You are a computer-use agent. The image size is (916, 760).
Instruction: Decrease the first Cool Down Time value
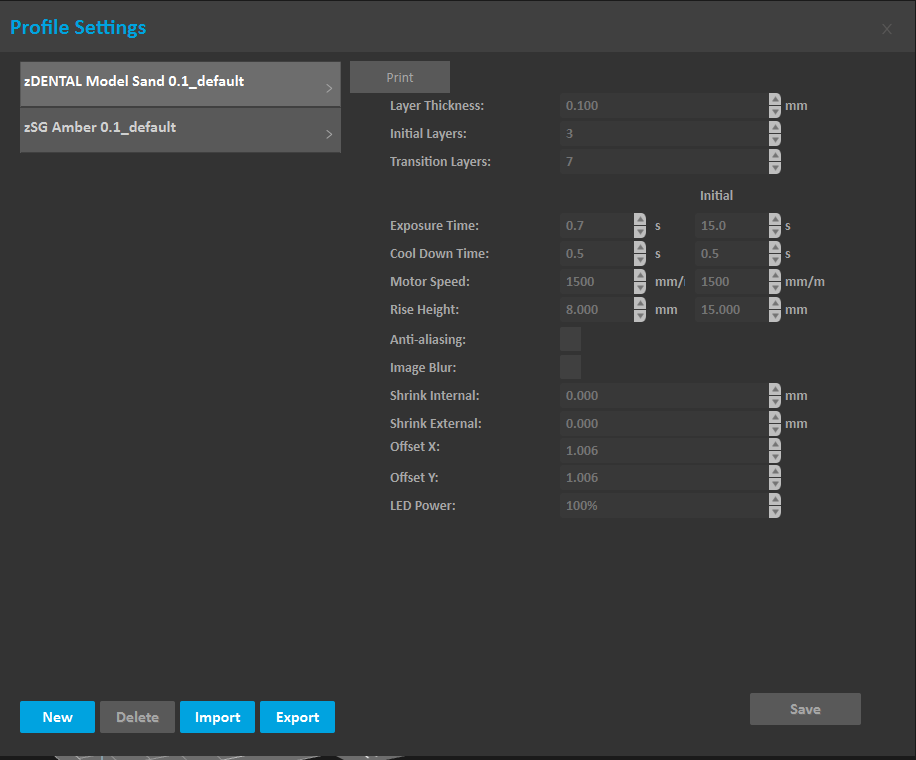640,260
